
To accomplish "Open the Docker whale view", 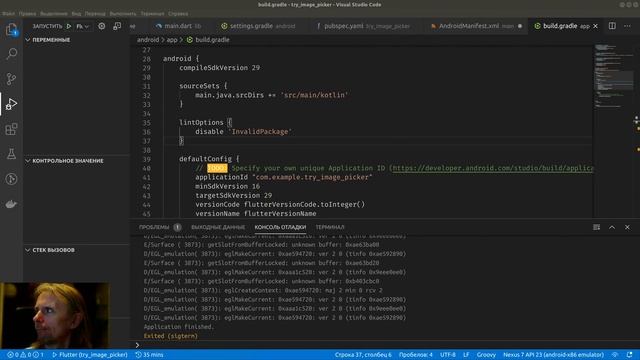I will (x=11, y=204).
